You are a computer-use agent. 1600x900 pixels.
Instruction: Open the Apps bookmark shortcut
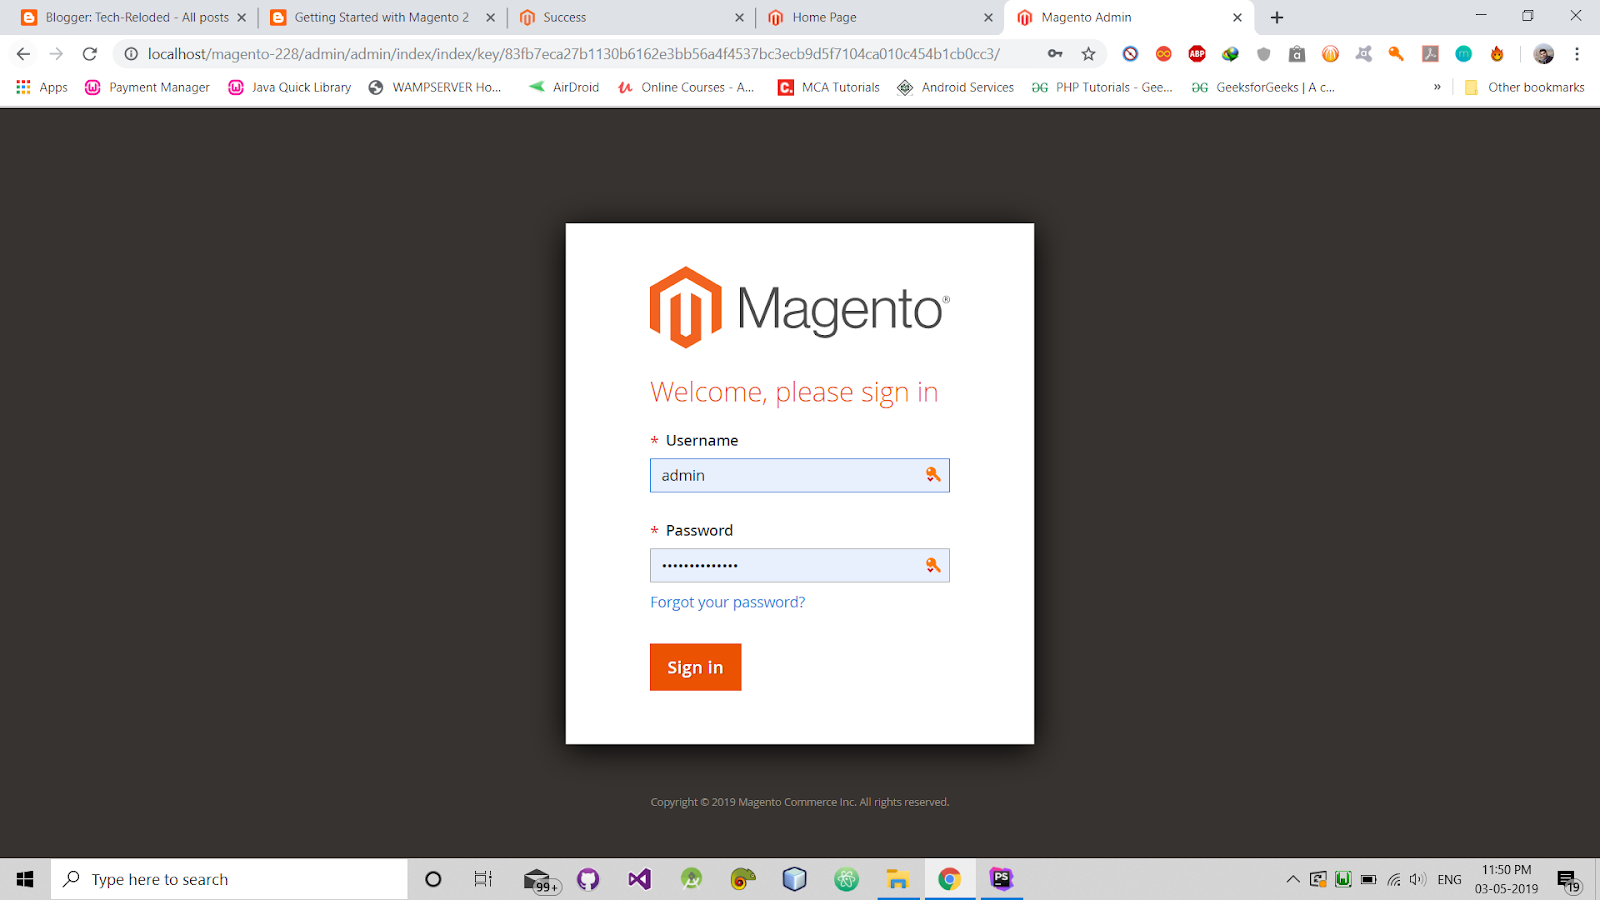42,87
